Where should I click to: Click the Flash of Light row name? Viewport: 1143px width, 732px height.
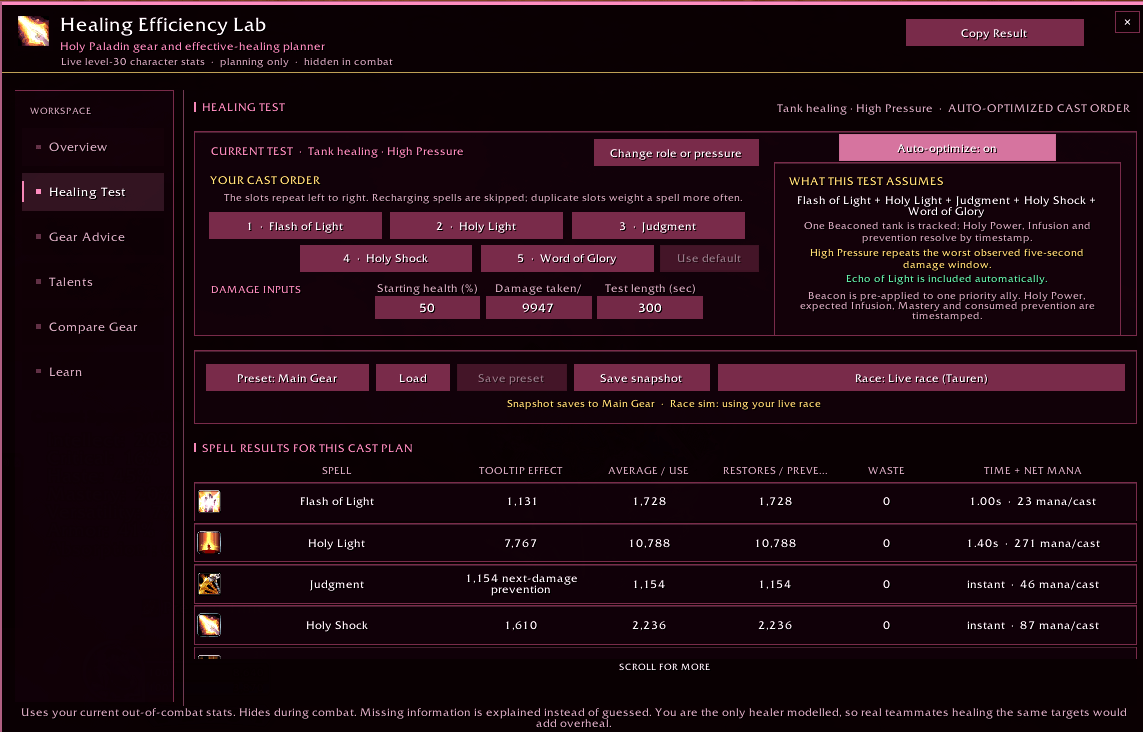tap(337, 502)
